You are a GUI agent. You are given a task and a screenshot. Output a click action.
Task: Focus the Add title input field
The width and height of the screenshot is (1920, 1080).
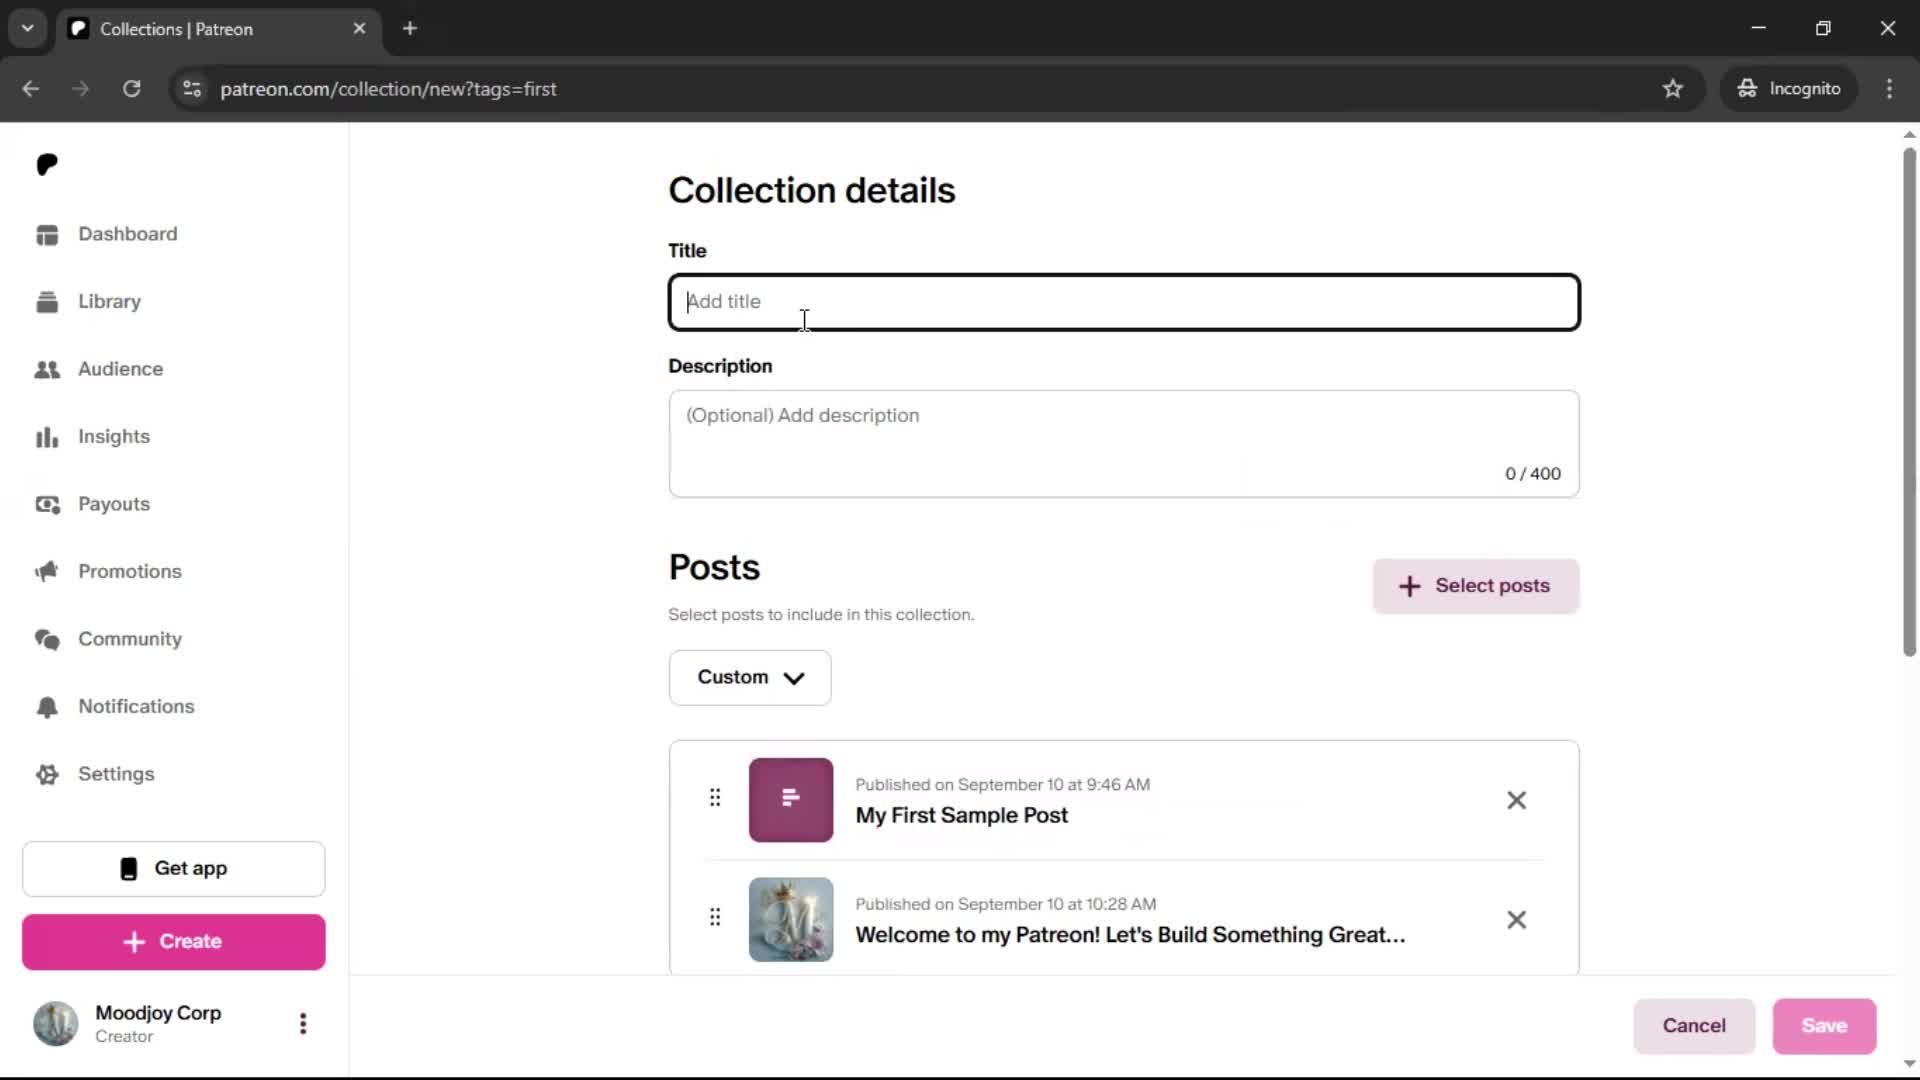[1124, 302]
